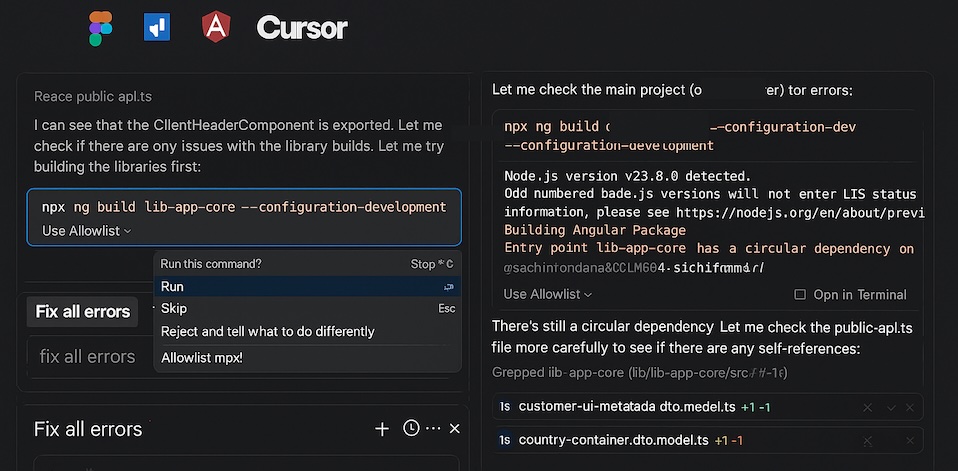Viewport: 958px width, 471px height.
Task: Accept changes checkmark on customer-ui-metadata file
Action: point(892,407)
